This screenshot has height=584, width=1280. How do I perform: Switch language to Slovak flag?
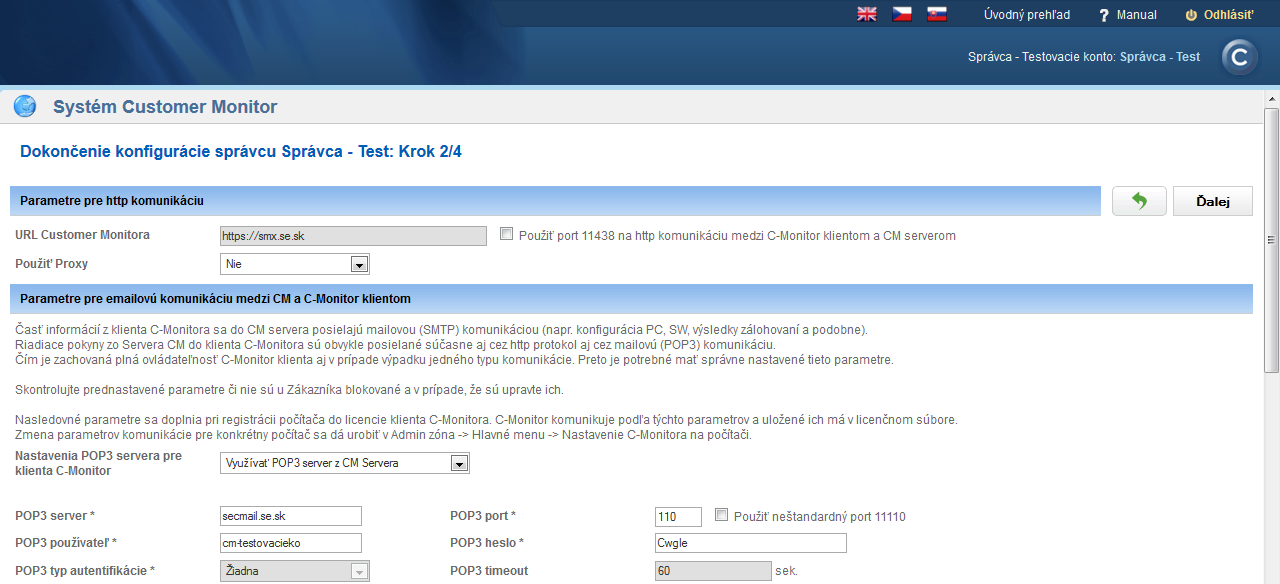(937, 14)
